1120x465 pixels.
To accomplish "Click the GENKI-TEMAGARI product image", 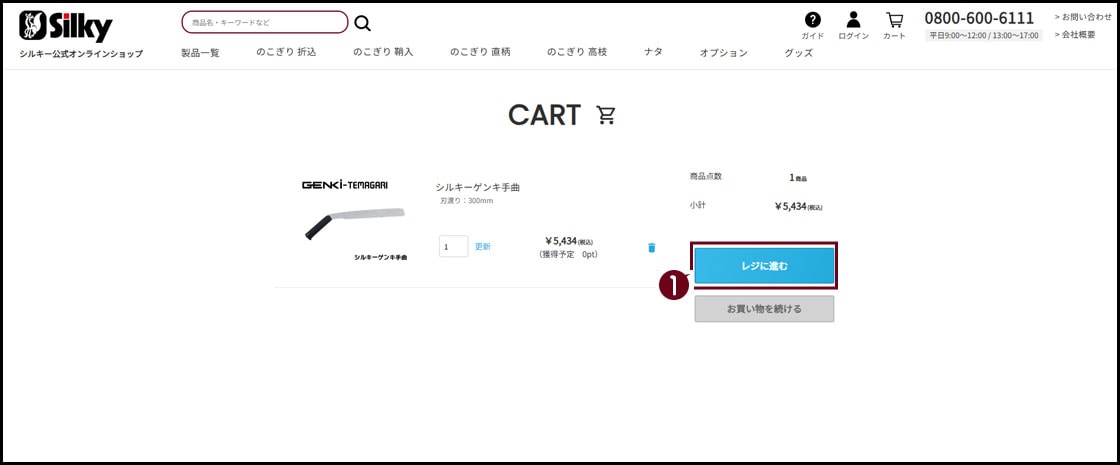I will coord(354,222).
